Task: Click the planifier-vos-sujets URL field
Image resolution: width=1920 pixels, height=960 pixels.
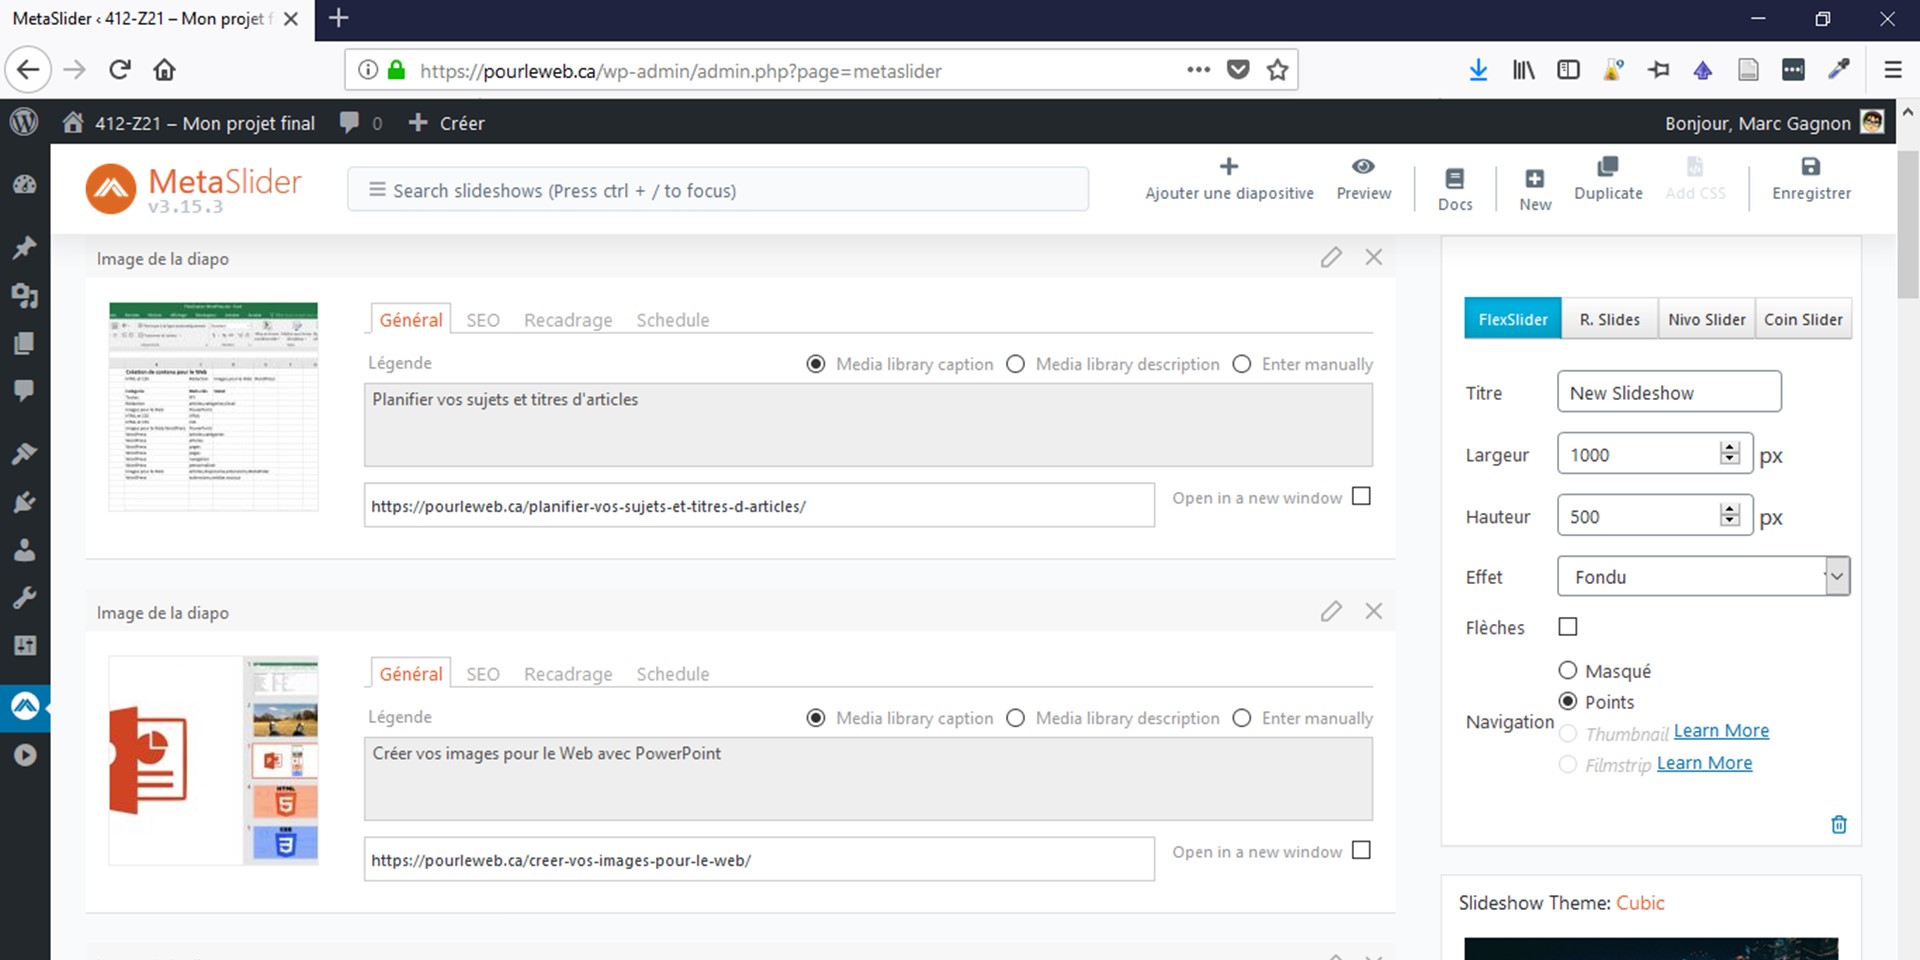Action: coord(759,506)
